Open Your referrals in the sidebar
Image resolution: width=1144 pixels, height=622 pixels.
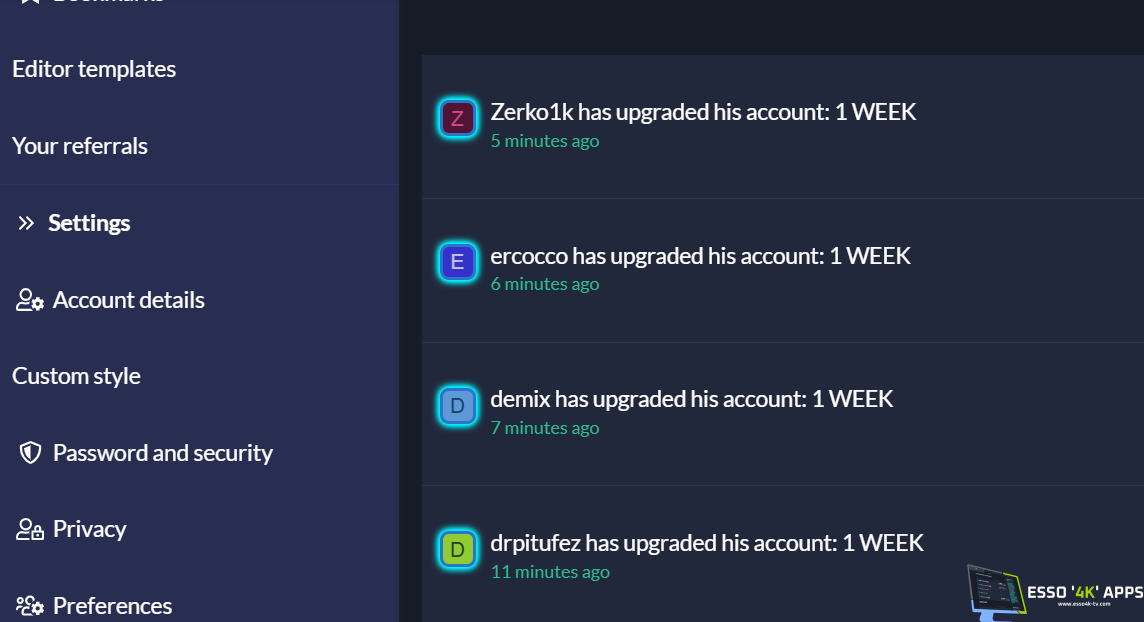pos(80,146)
